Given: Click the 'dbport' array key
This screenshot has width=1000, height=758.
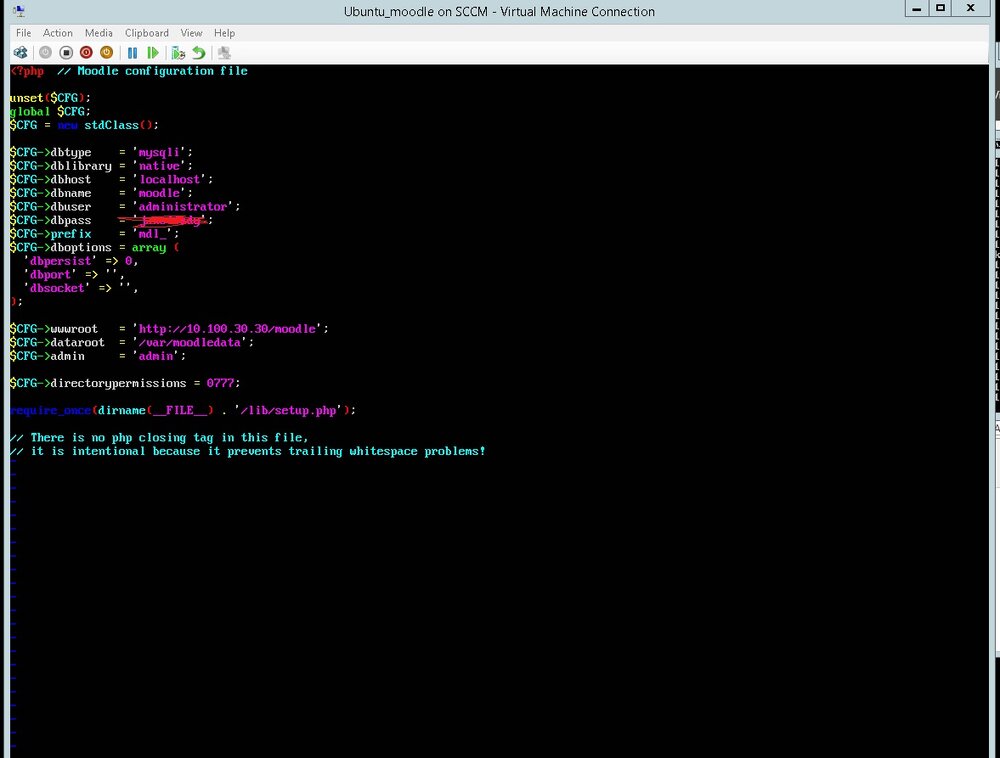Looking at the screenshot, I should coord(50,275).
